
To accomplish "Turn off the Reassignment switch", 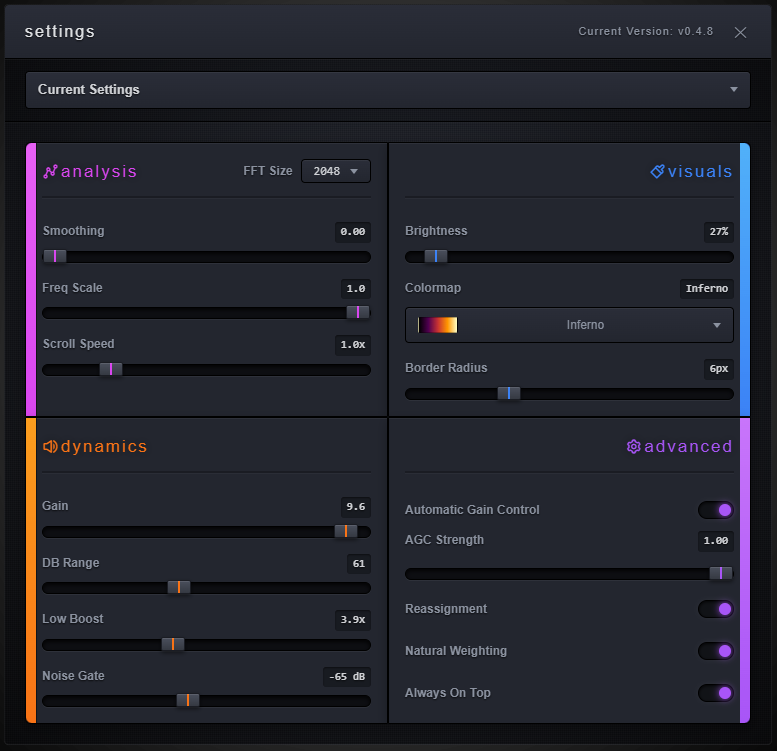I will [716, 609].
